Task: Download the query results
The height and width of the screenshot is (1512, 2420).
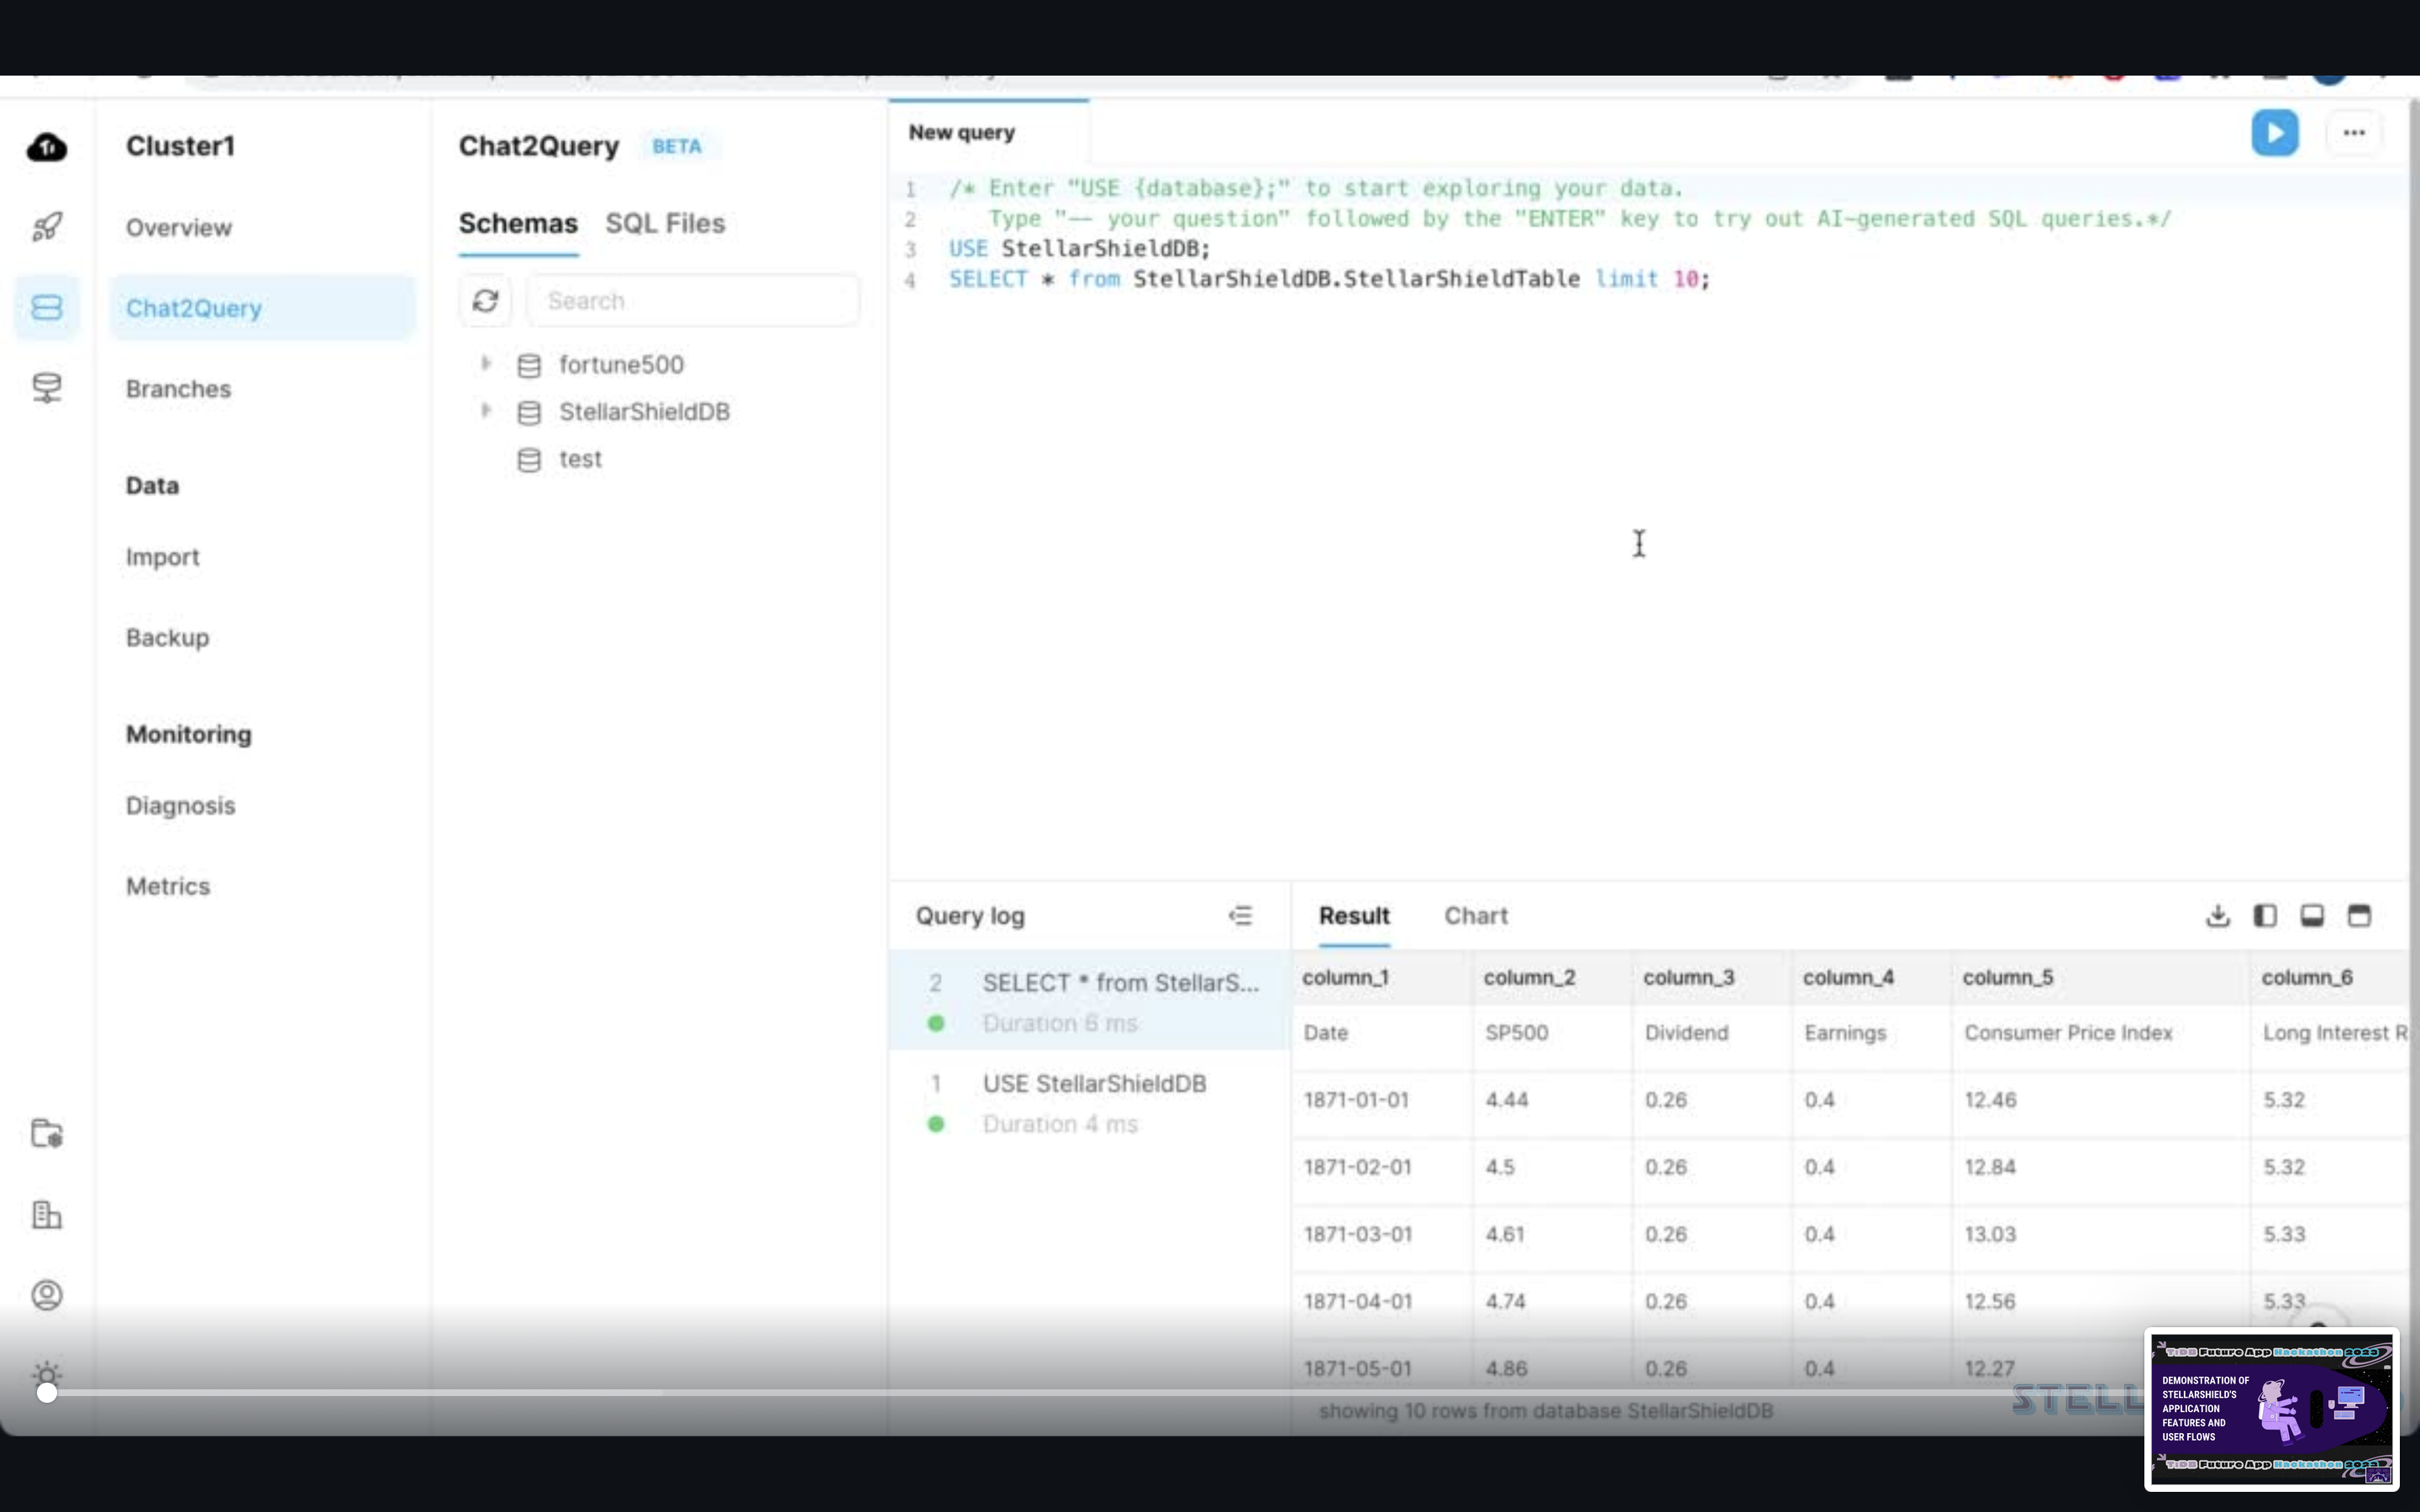Action: tap(2217, 916)
